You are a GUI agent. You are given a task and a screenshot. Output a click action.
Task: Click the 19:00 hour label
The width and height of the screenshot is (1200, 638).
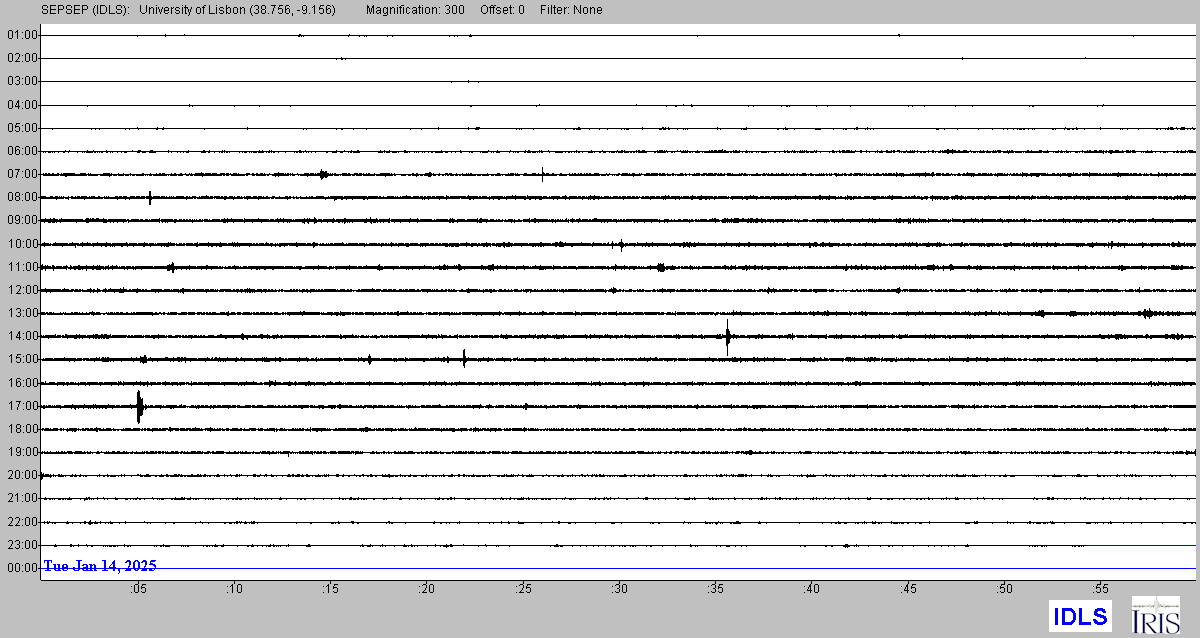click(x=22, y=452)
